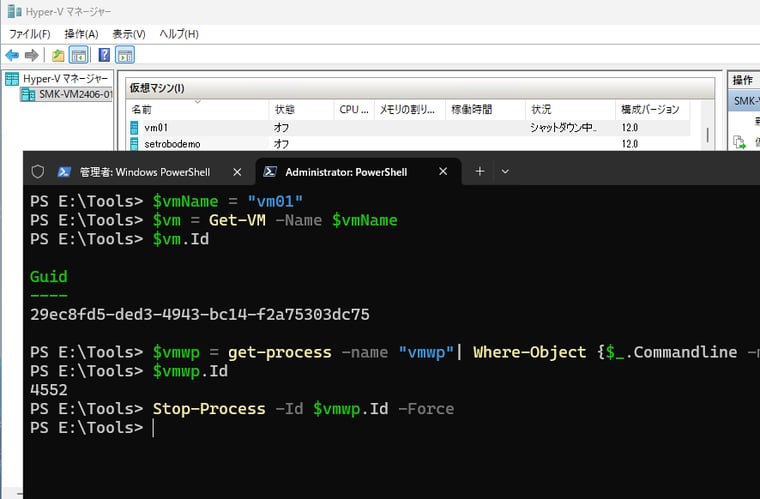Image resolution: width=760 pixels, height=499 pixels.
Task: Click the terminal prompt at the cursor
Action: coord(153,428)
